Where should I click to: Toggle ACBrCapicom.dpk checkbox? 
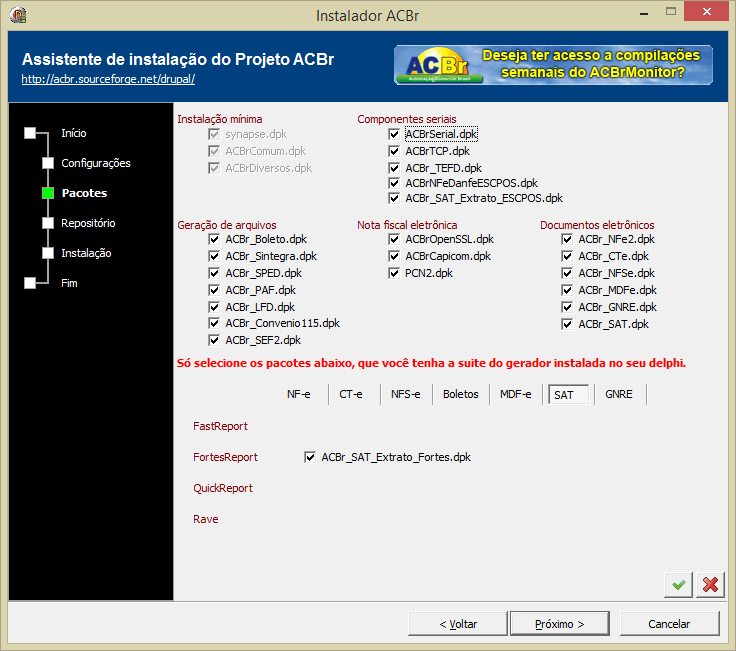394,256
